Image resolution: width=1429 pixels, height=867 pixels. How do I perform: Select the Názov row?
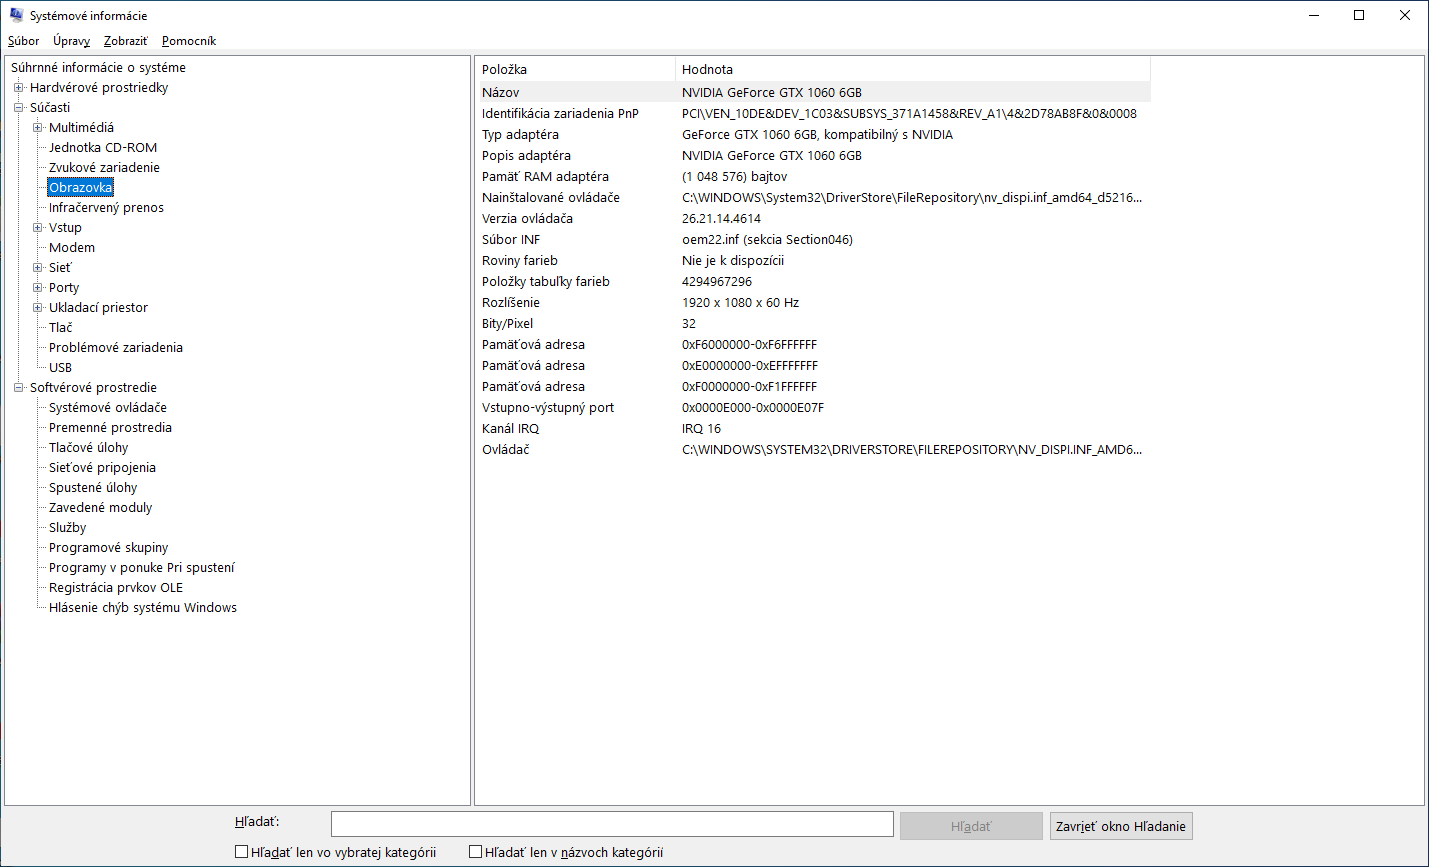813,92
